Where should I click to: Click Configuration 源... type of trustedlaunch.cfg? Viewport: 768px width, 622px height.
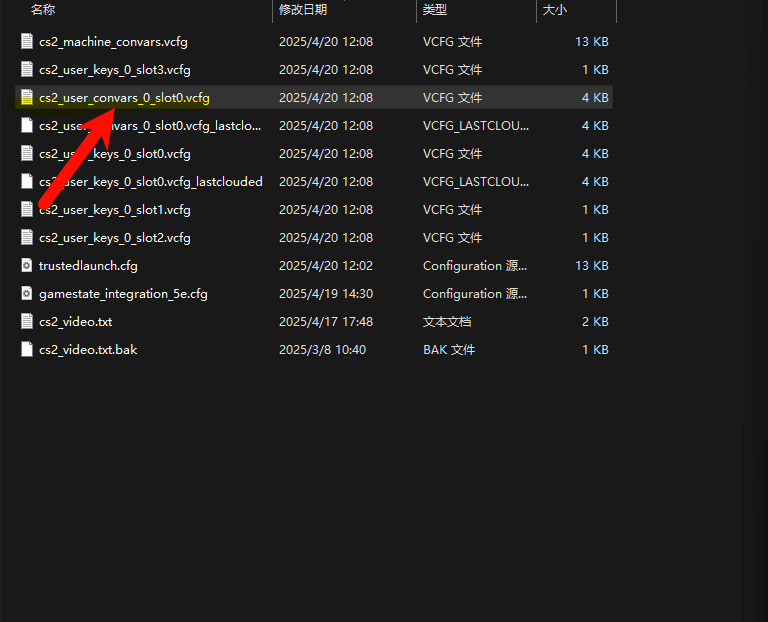tap(475, 265)
